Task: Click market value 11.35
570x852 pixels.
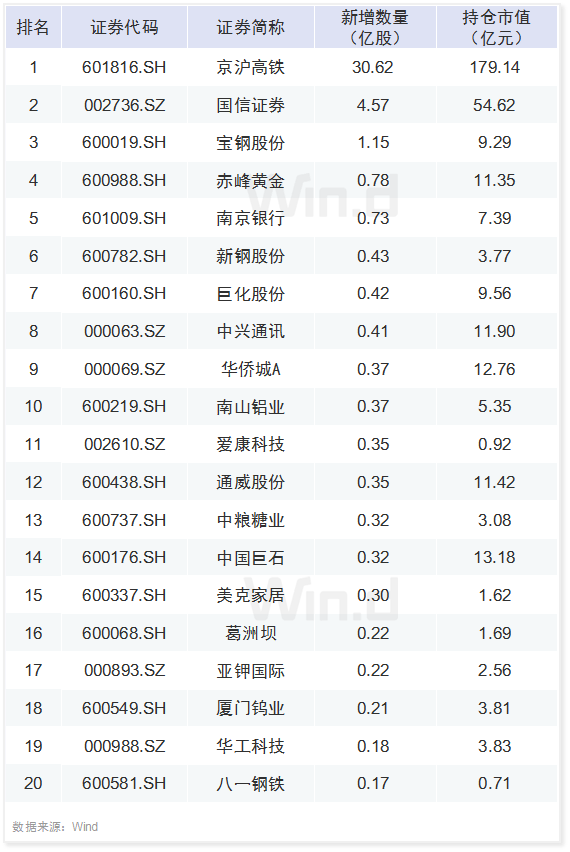Action: (x=494, y=180)
